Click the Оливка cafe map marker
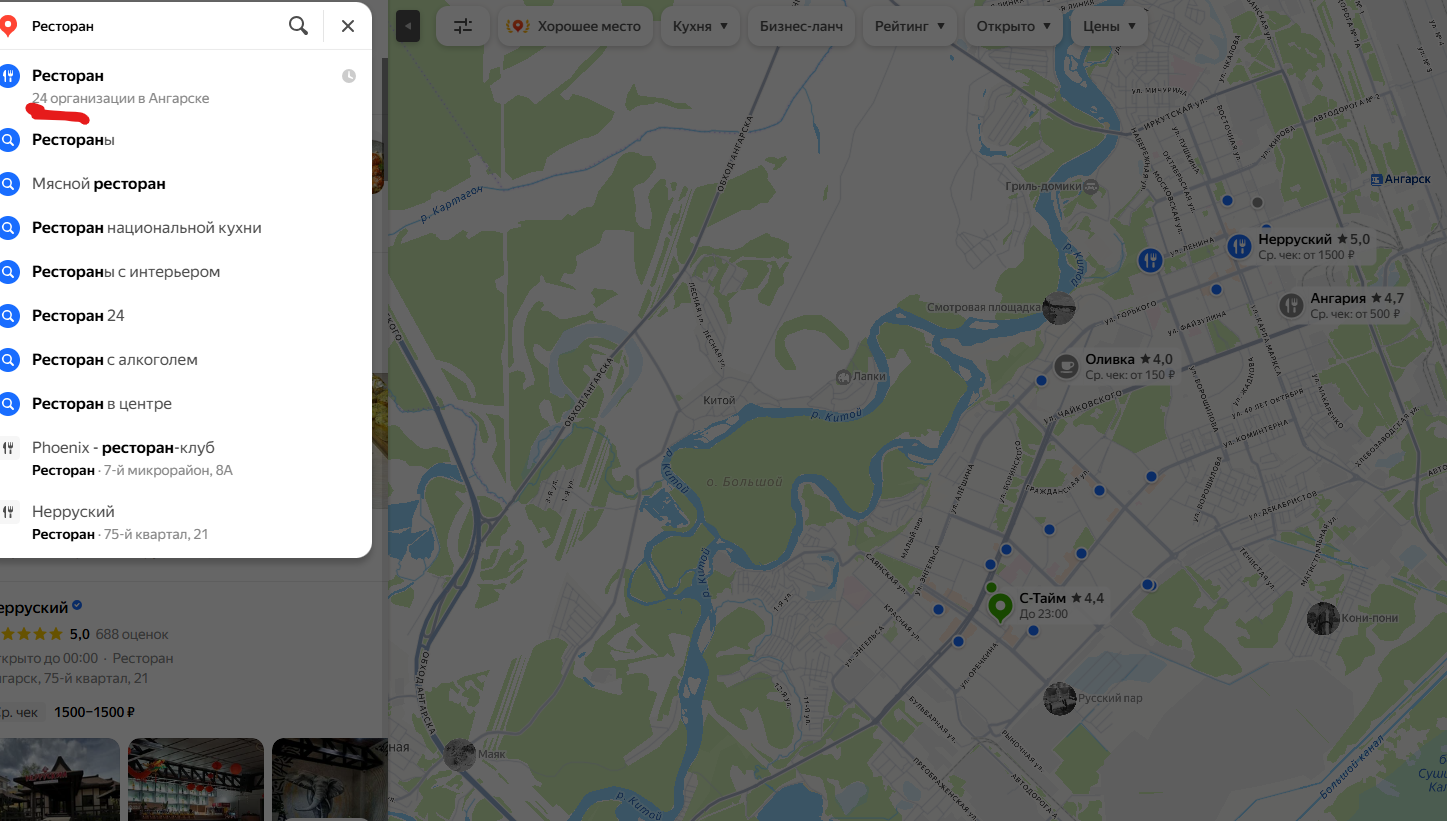This screenshot has width=1447, height=821. [1067, 366]
